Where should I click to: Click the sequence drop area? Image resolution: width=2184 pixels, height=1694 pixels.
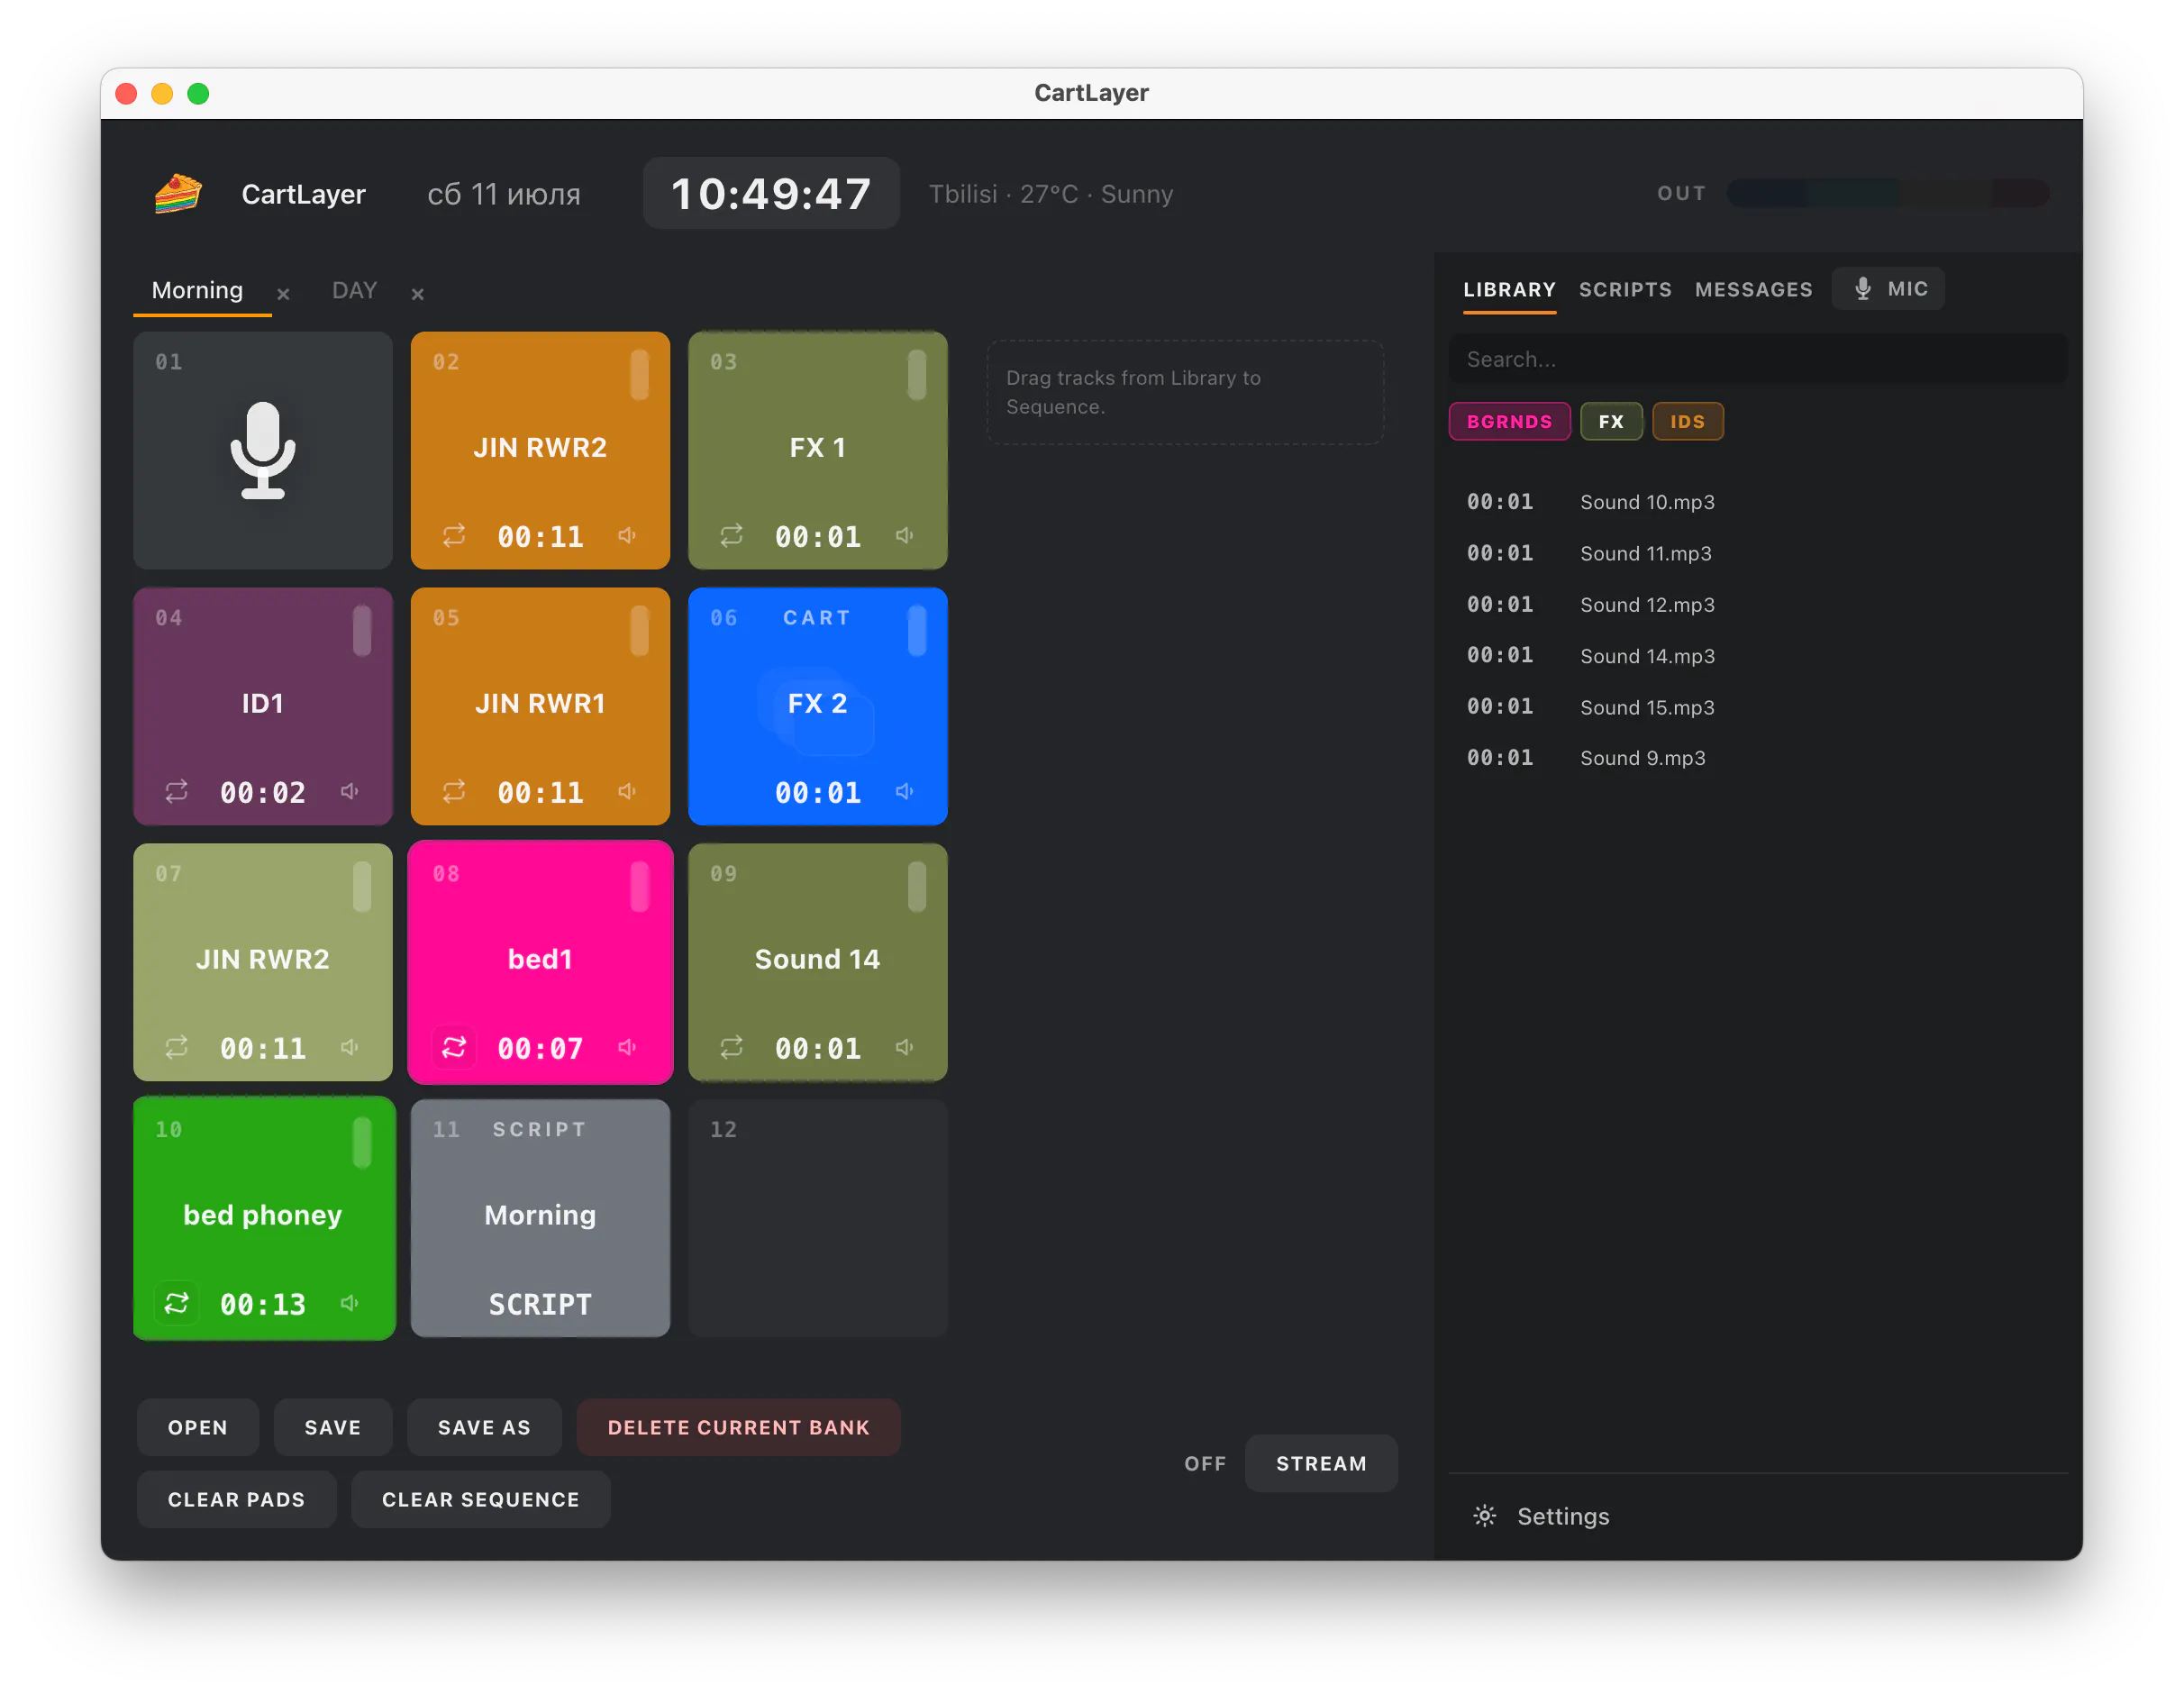coord(1185,392)
